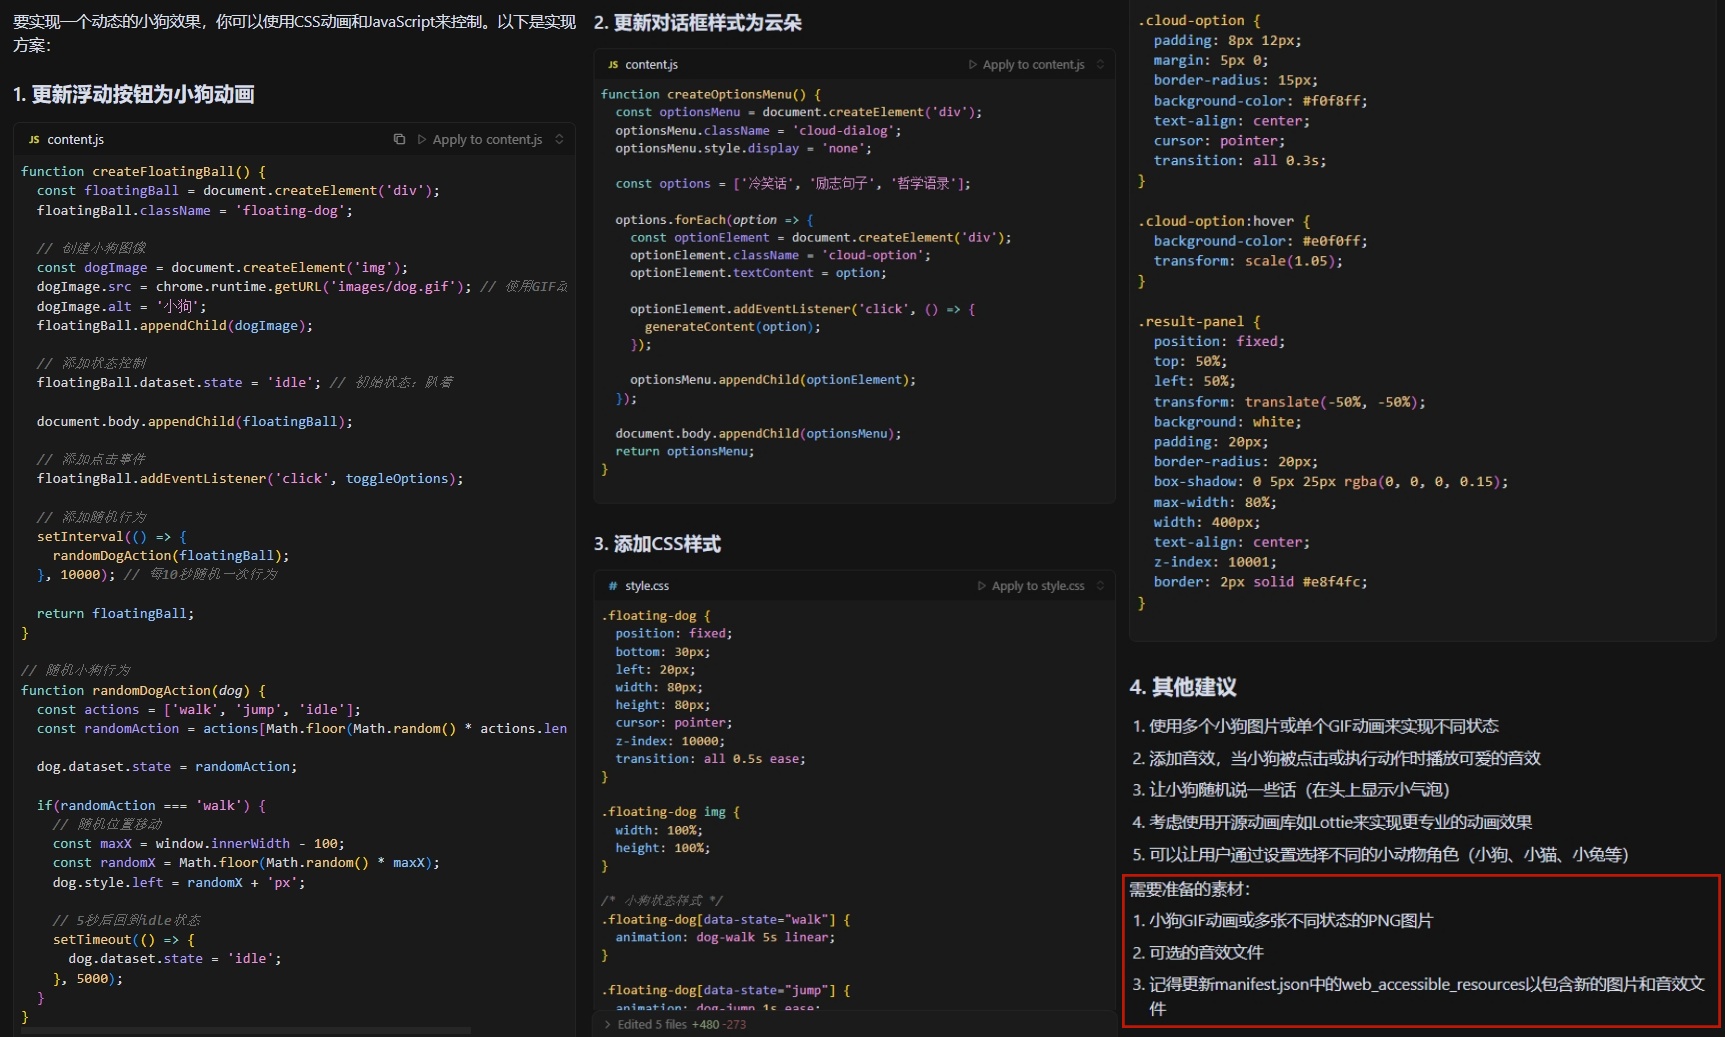Image resolution: width=1725 pixels, height=1037 pixels.
Task: Apply the createOptionsMenu code to content.js
Action: coord(1032,65)
